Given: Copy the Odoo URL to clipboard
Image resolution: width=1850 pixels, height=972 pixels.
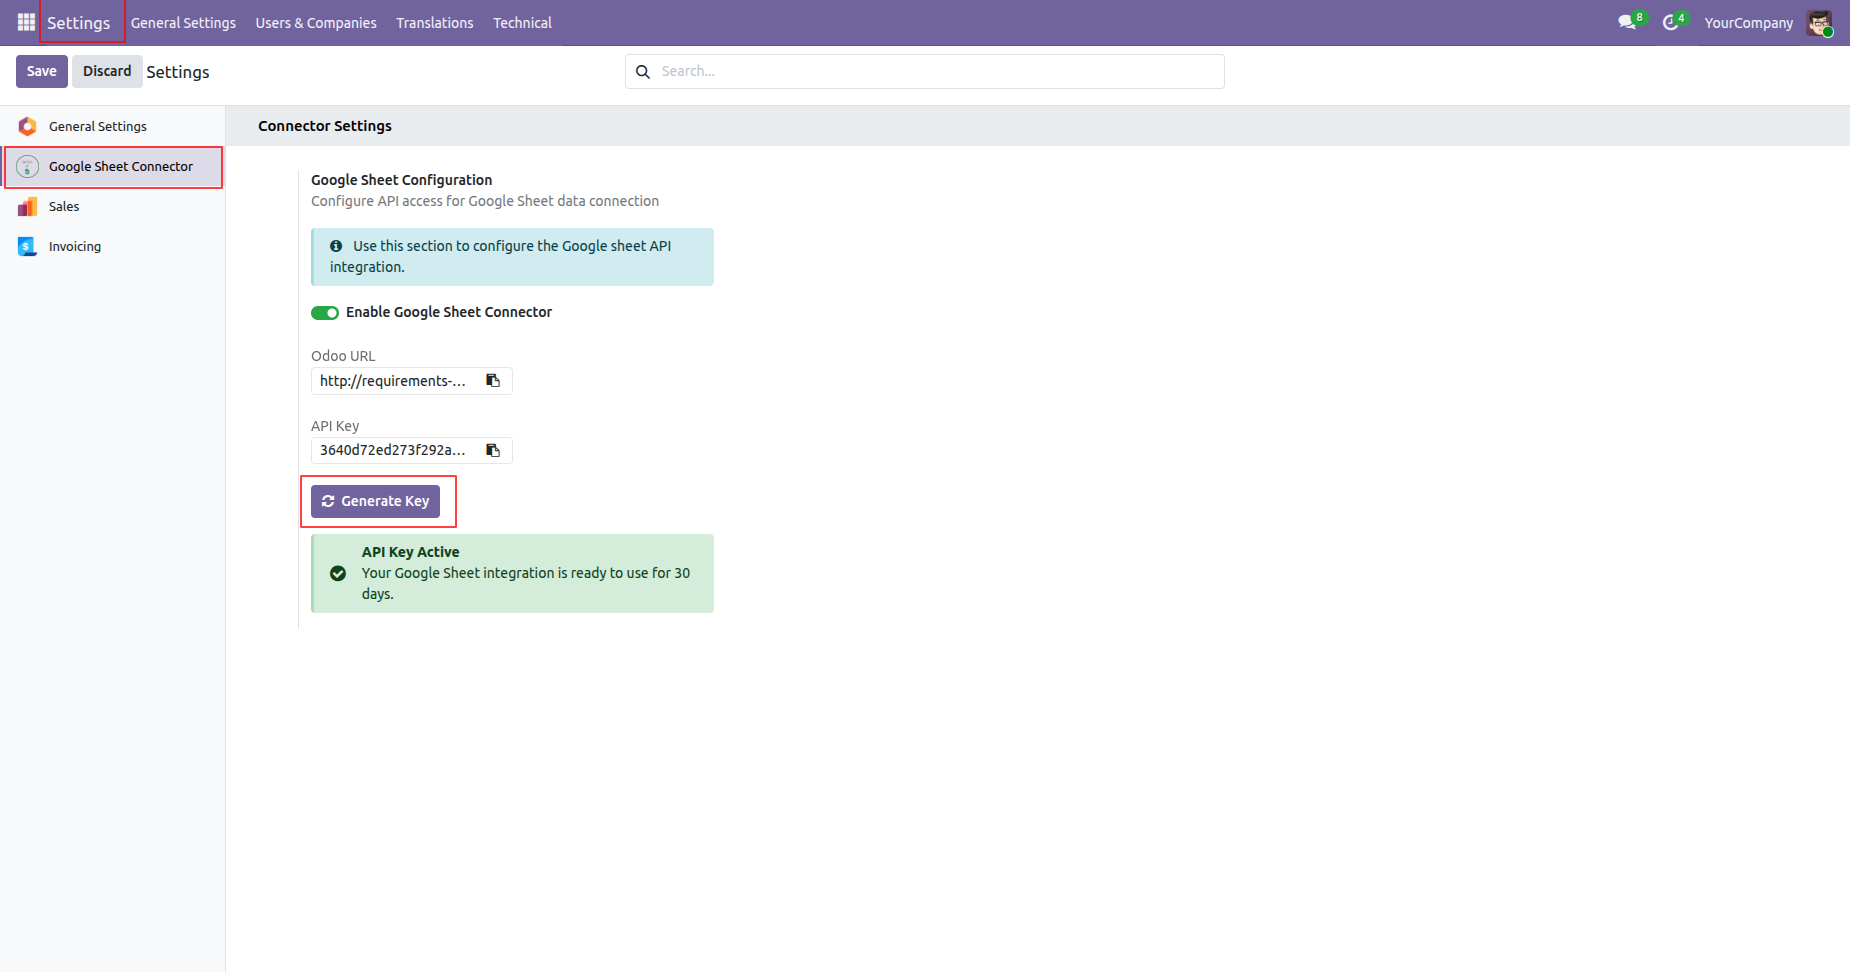Looking at the screenshot, I should [493, 380].
